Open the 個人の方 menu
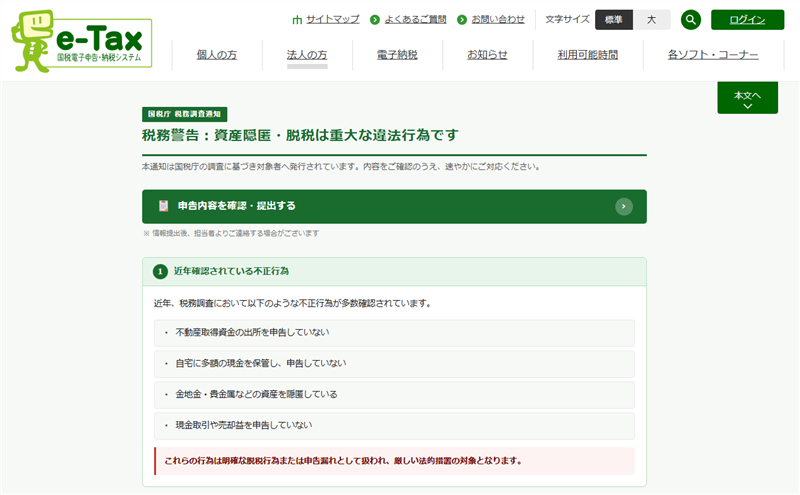The width and height of the screenshot is (800, 495). click(217, 55)
